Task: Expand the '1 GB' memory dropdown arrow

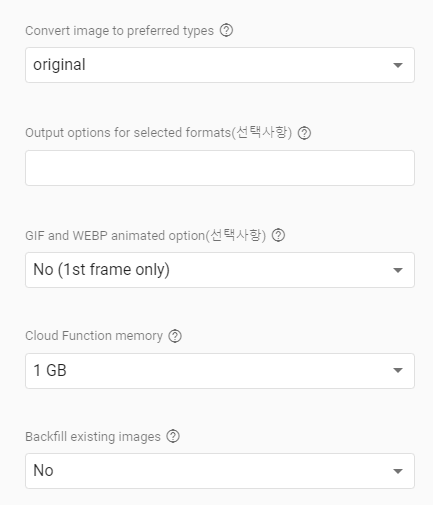Action: 398,370
